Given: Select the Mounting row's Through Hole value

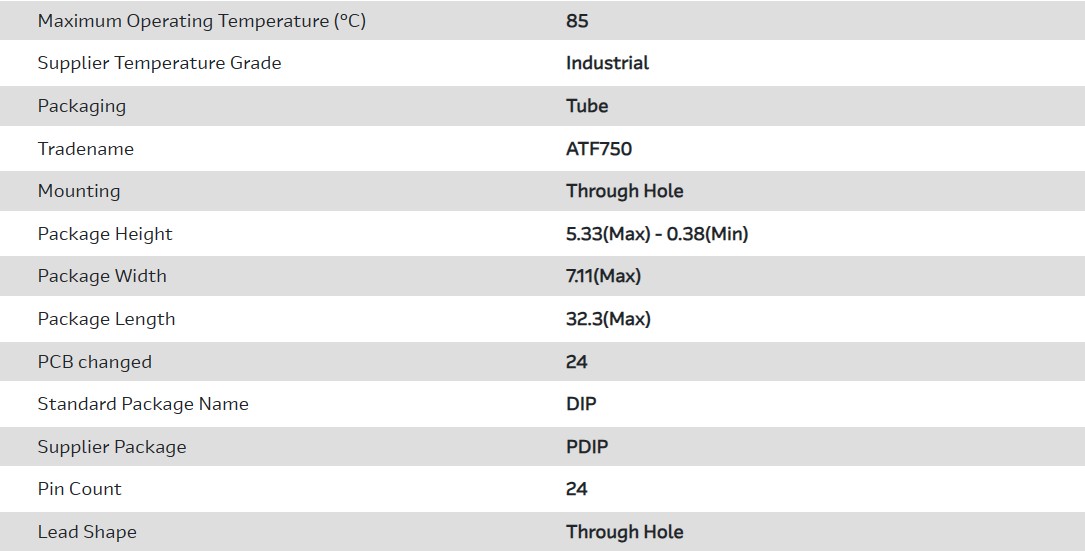Looking at the screenshot, I should [x=625, y=191].
